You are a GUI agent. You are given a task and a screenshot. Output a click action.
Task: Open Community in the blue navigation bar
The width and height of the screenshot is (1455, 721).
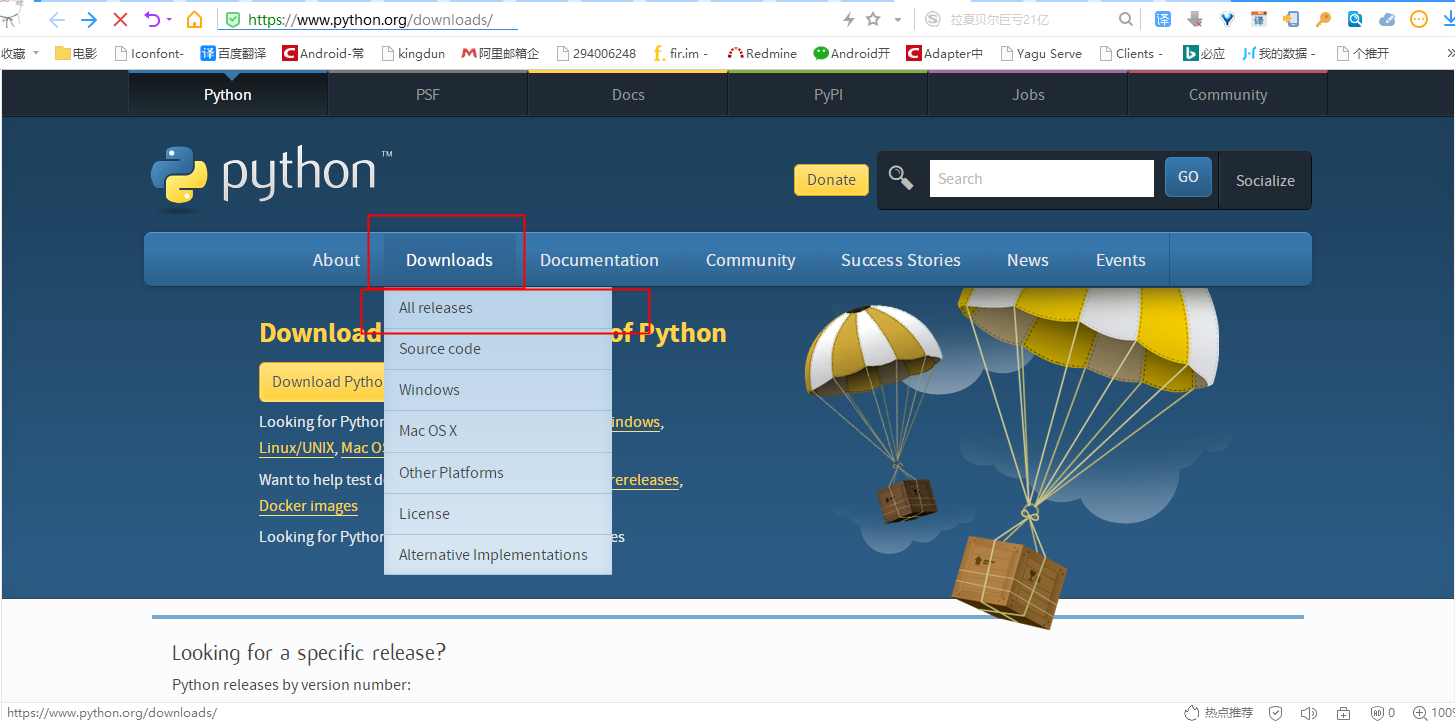(x=750, y=260)
